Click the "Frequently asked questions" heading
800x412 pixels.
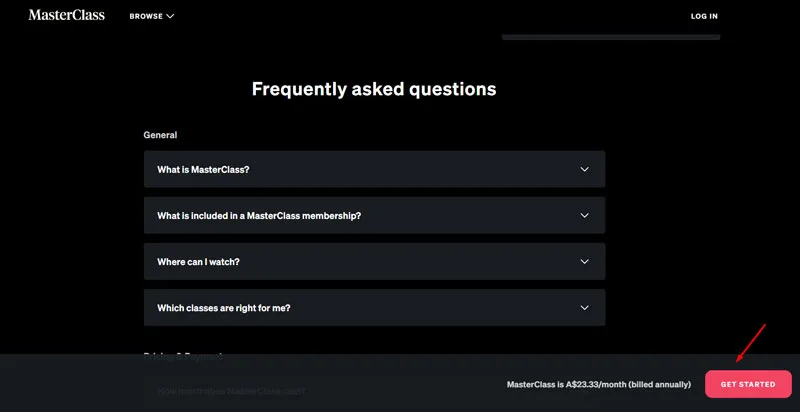point(374,89)
